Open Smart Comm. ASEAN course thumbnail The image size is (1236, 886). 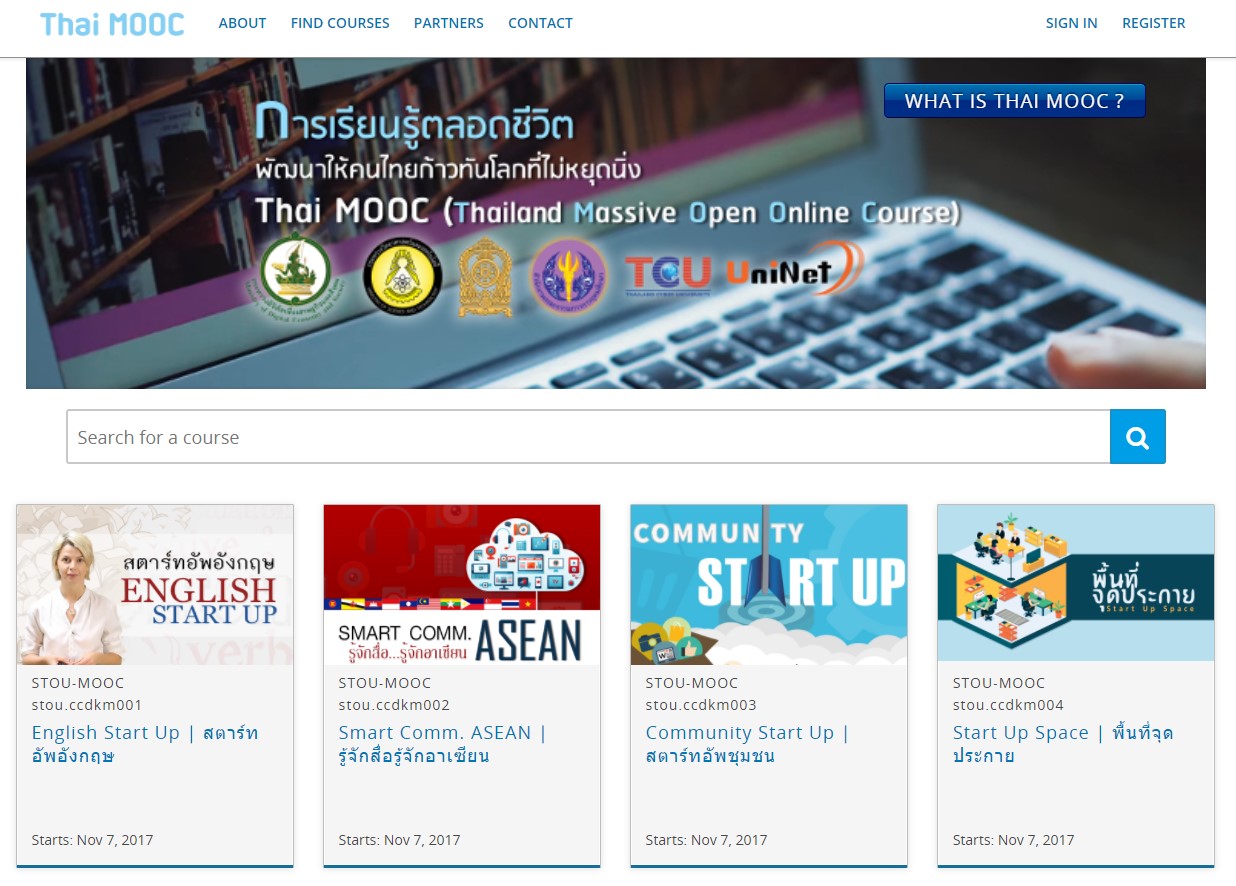coord(462,585)
